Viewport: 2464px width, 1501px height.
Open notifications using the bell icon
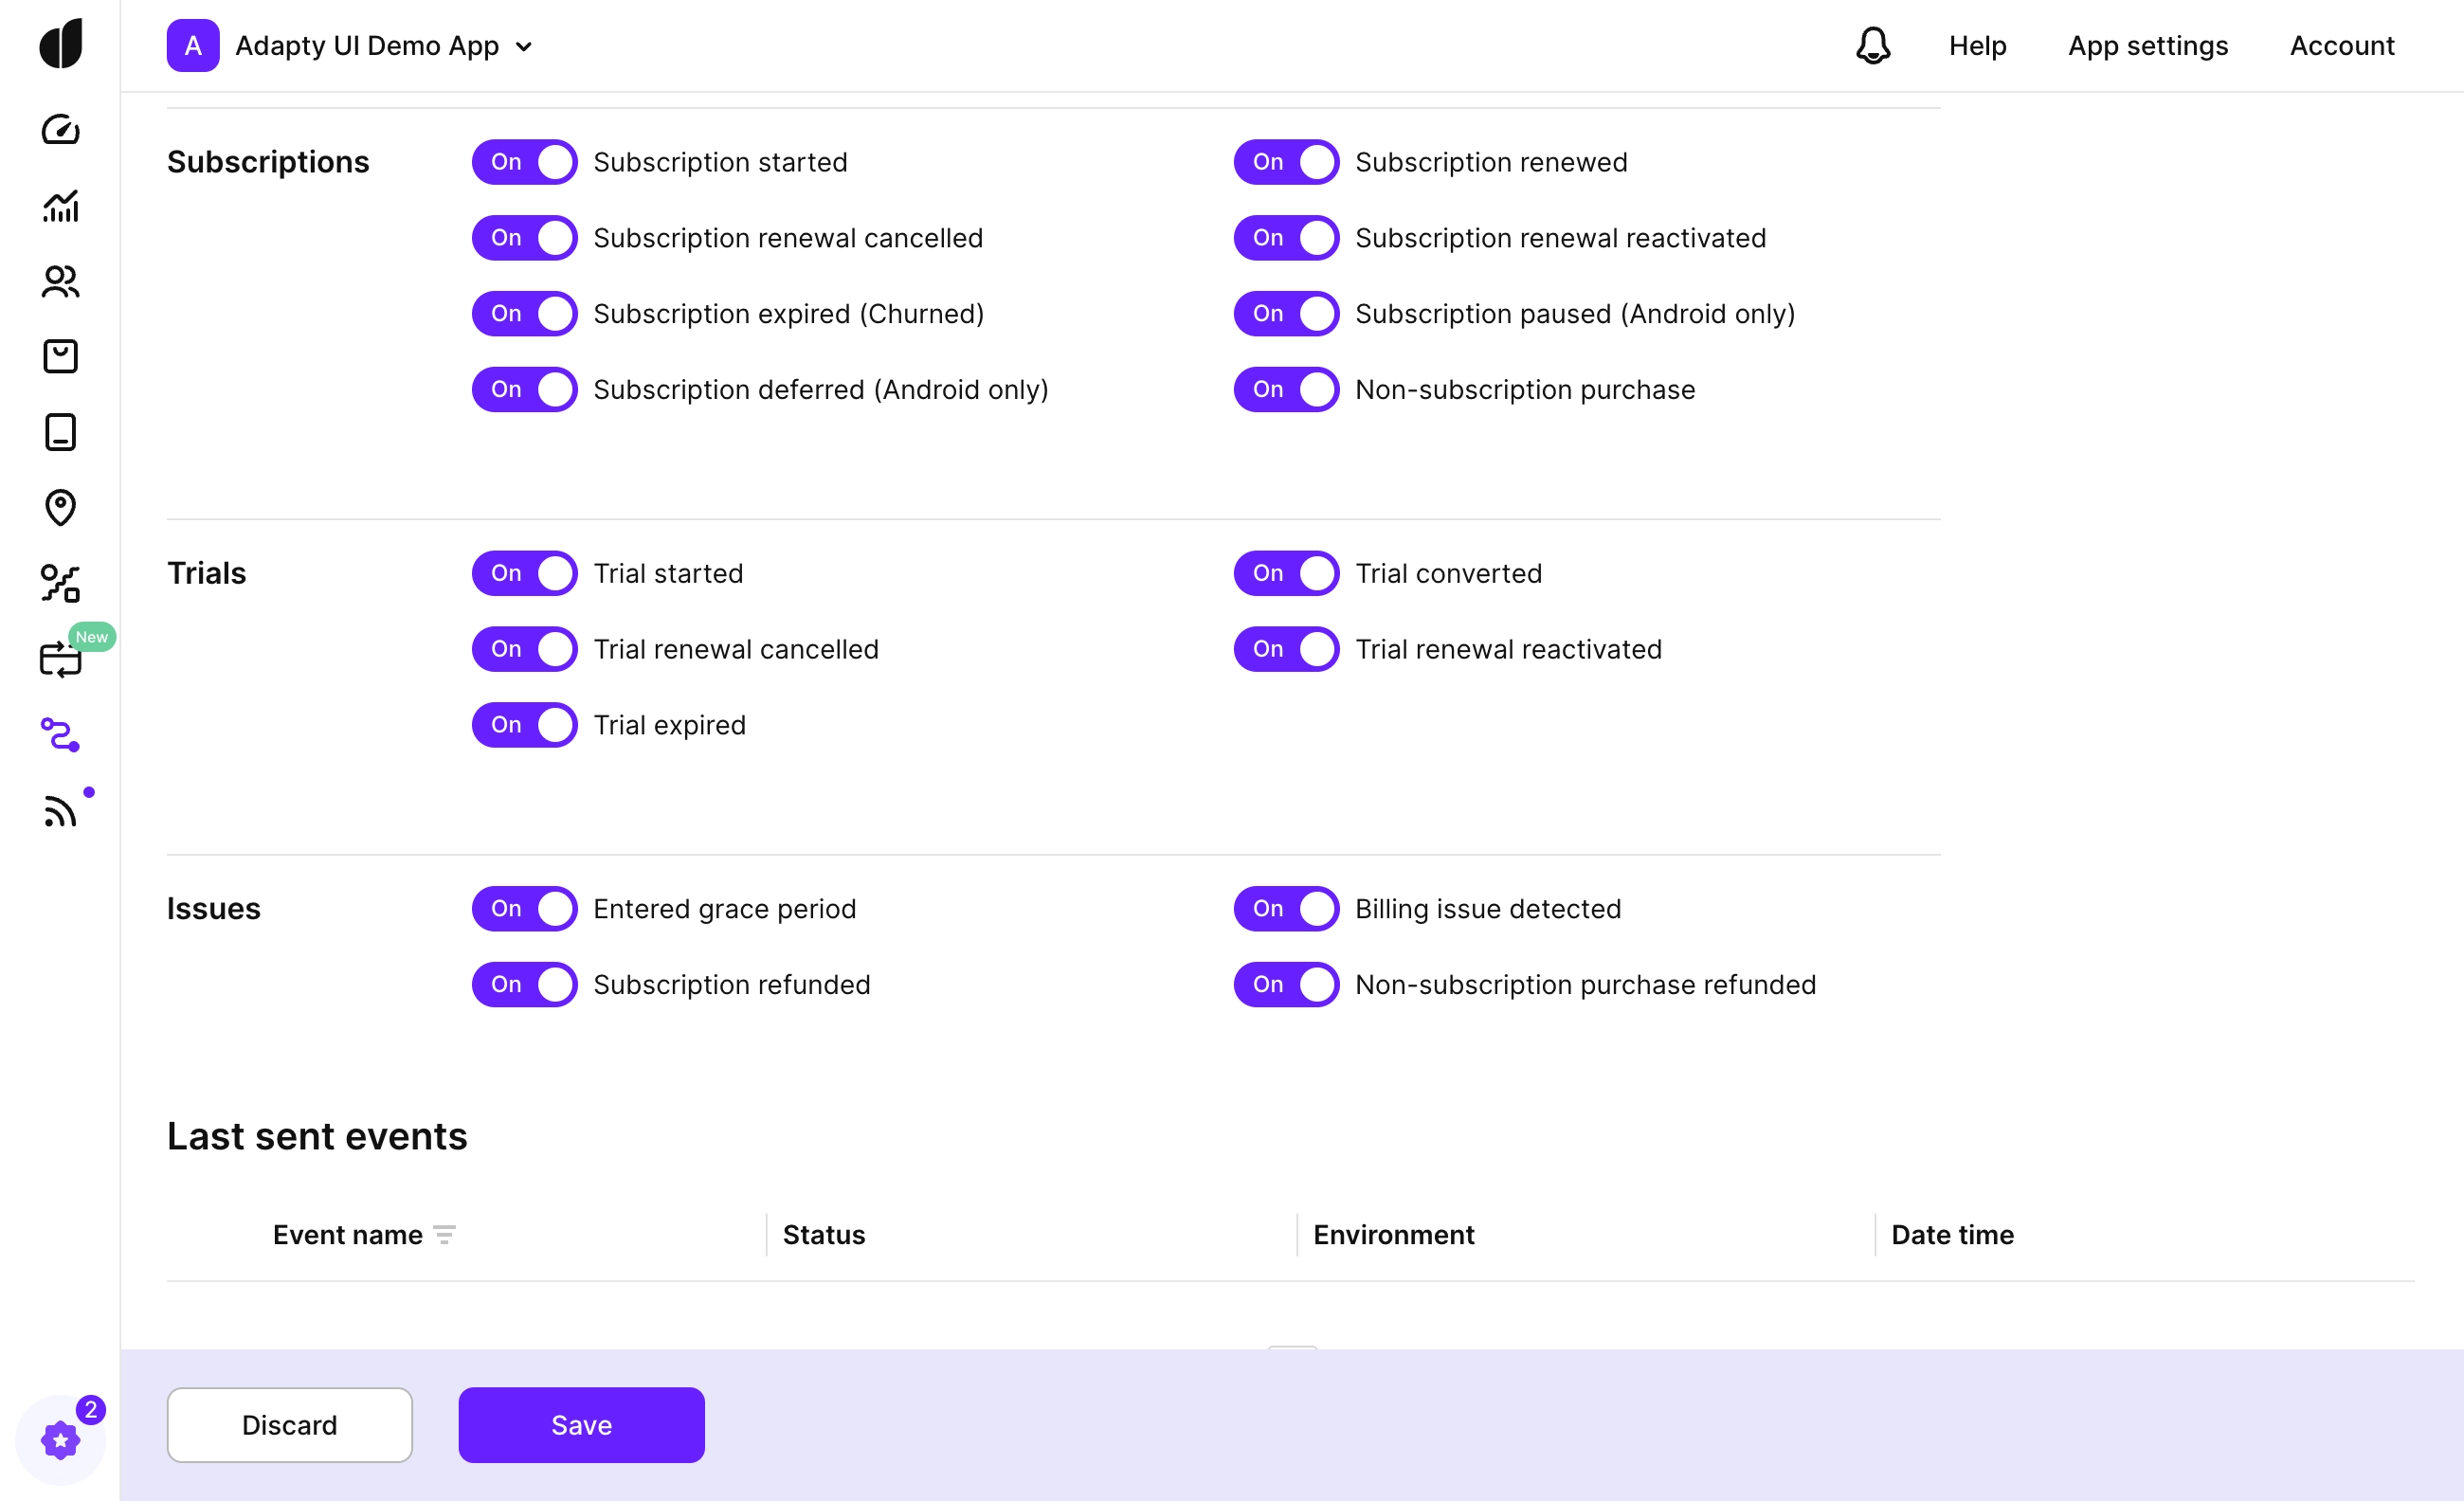pyautogui.click(x=1873, y=45)
